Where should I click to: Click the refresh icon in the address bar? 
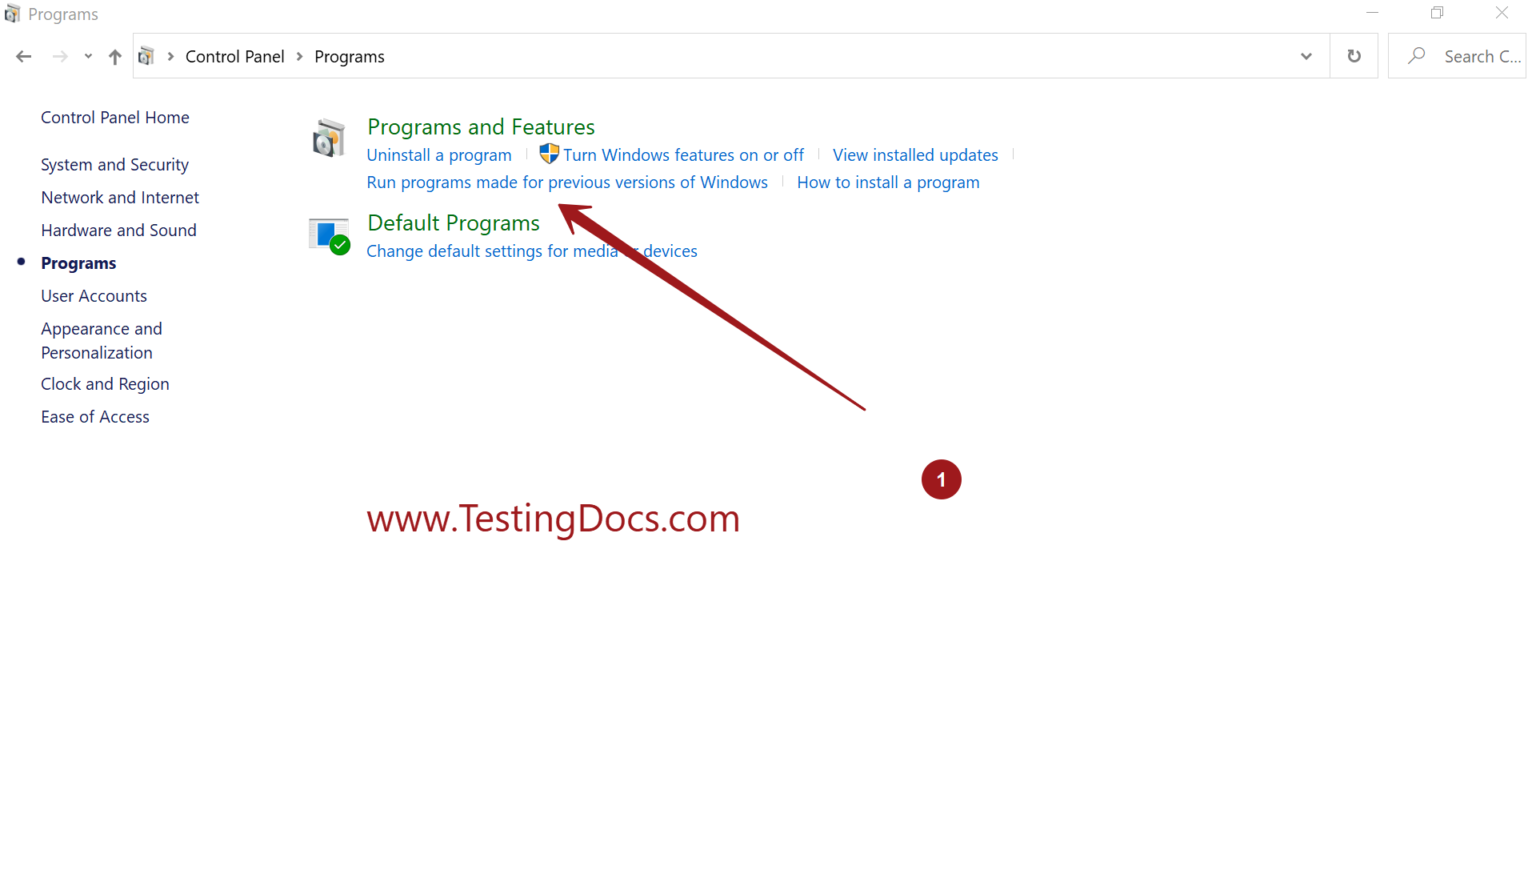(x=1353, y=56)
